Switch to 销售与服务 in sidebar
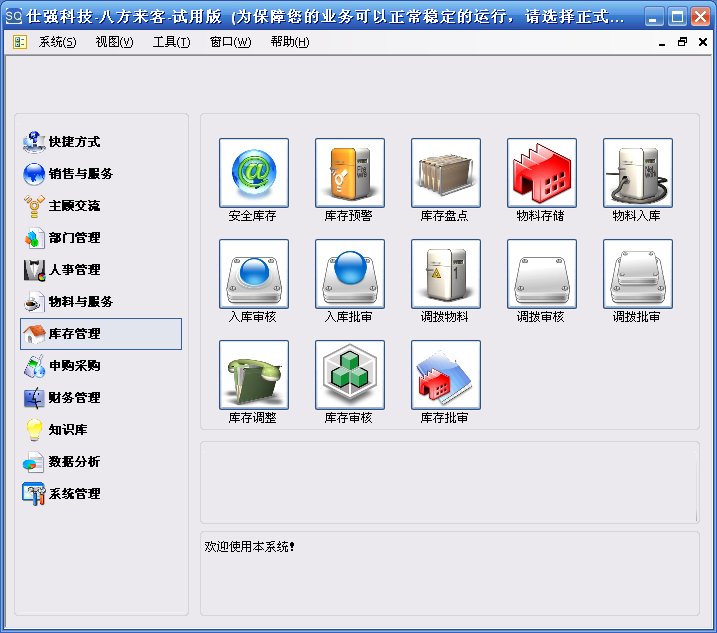 click(80, 174)
